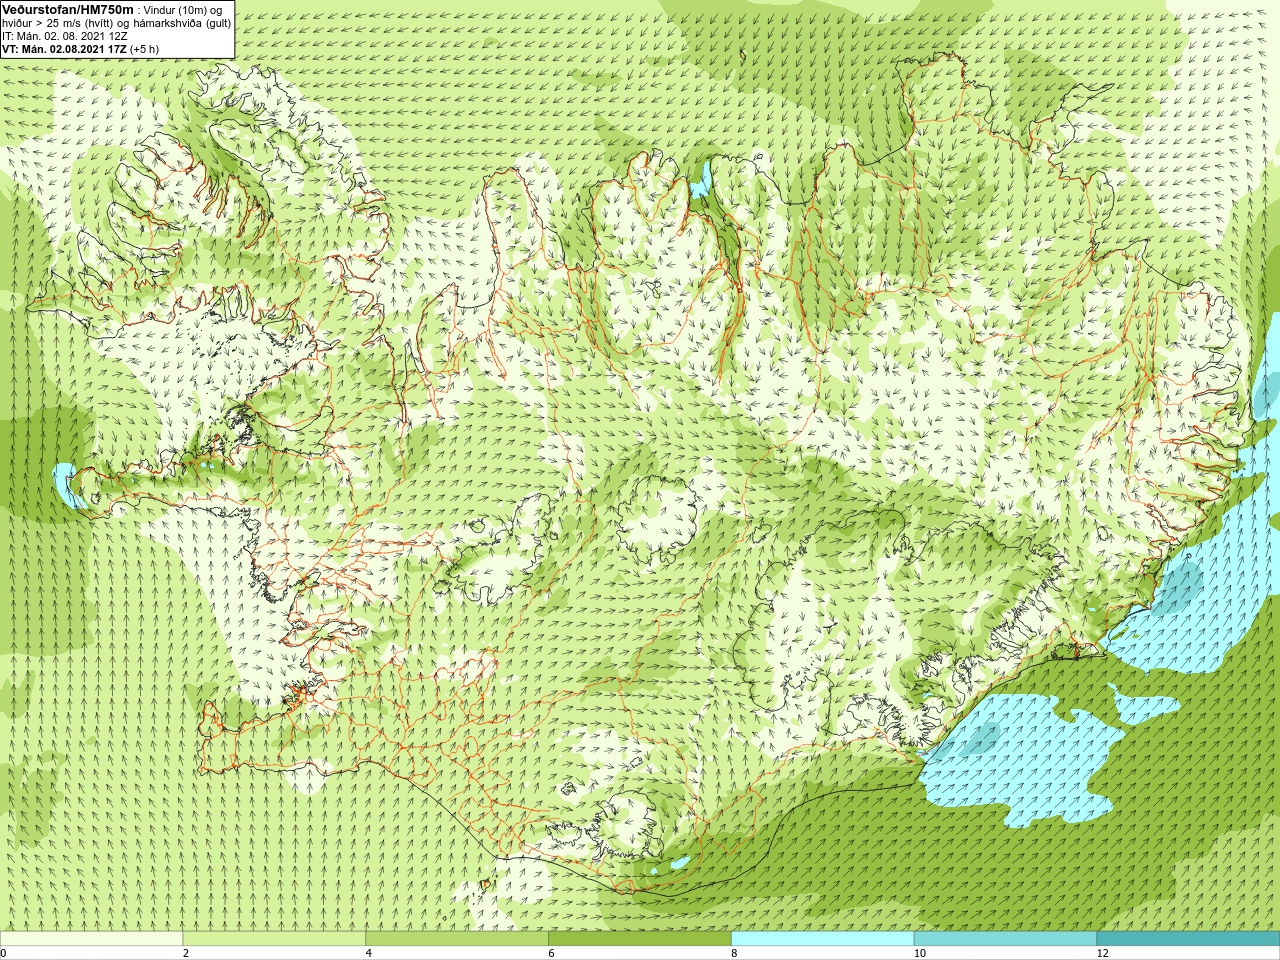The height and width of the screenshot is (960, 1280).
Task: Click the scale label '10'
Action: (920, 953)
